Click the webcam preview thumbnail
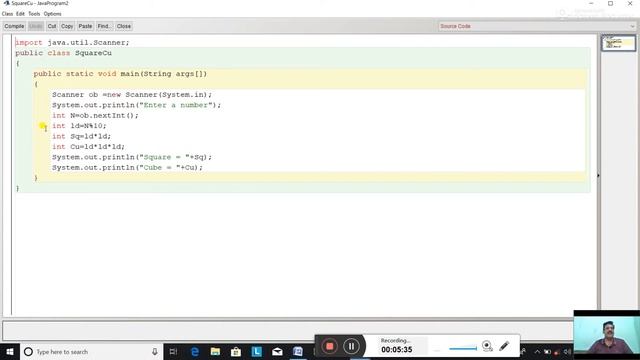The width and height of the screenshot is (640, 360). (607, 335)
